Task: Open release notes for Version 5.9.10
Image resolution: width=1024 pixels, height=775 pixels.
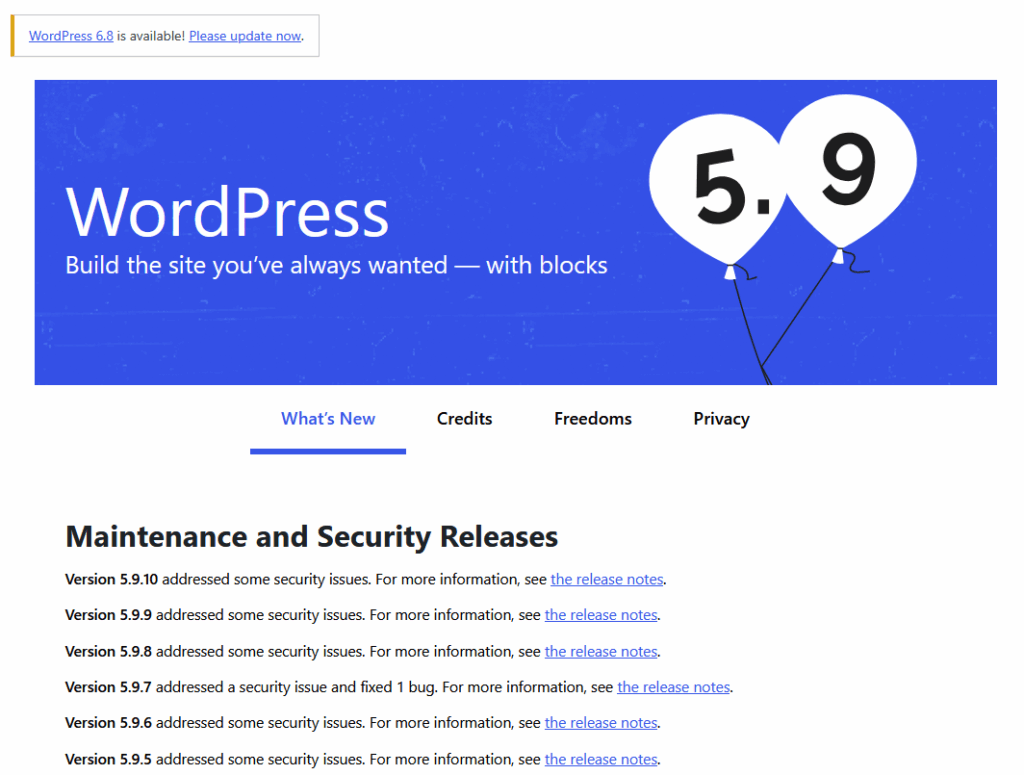Action: click(607, 579)
